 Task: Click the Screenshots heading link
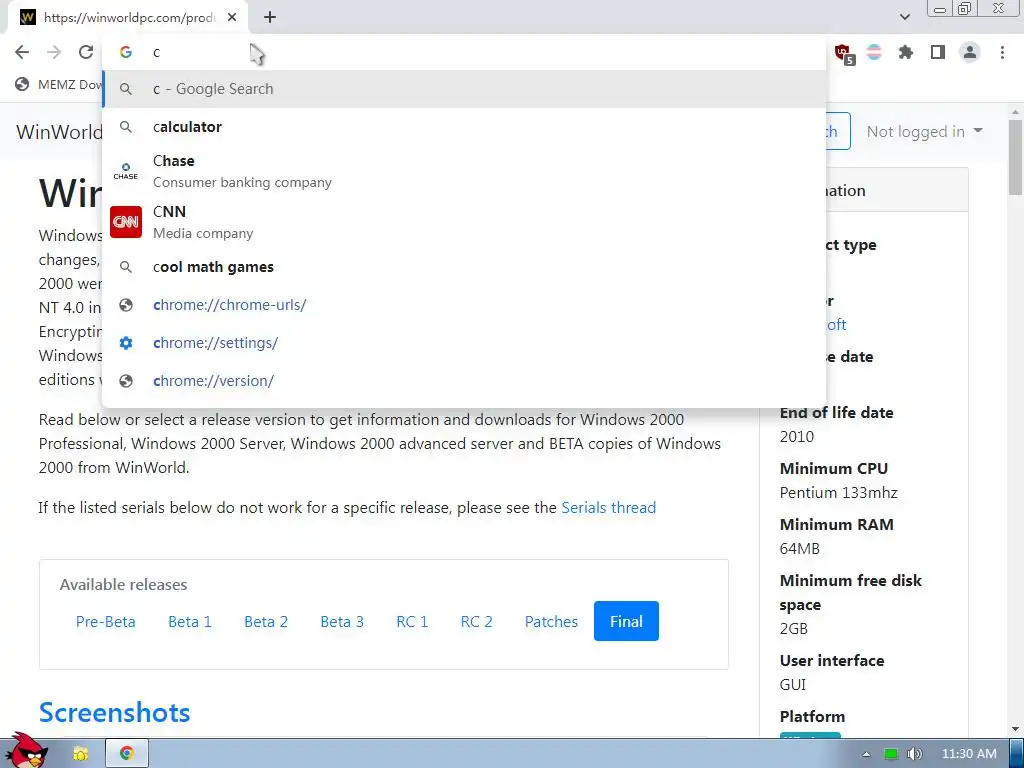coord(114,712)
